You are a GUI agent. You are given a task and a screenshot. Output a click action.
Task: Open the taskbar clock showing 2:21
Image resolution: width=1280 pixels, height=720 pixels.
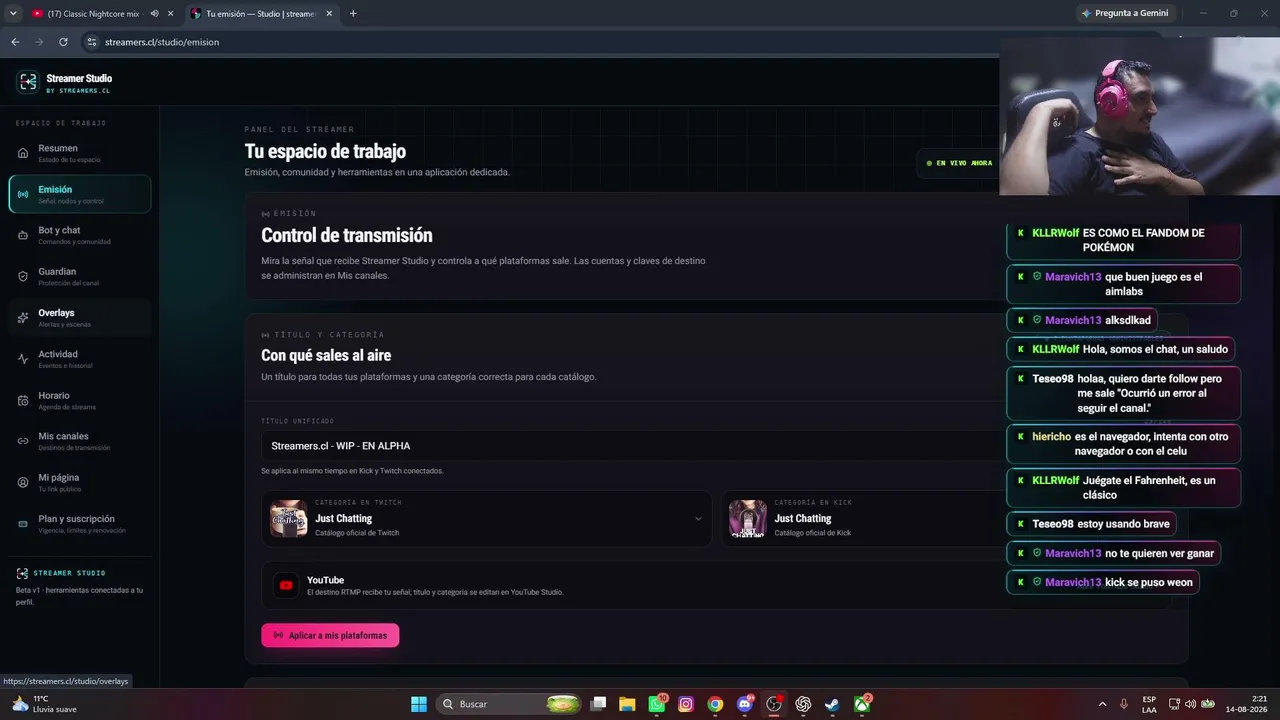tap(1246, 704)
